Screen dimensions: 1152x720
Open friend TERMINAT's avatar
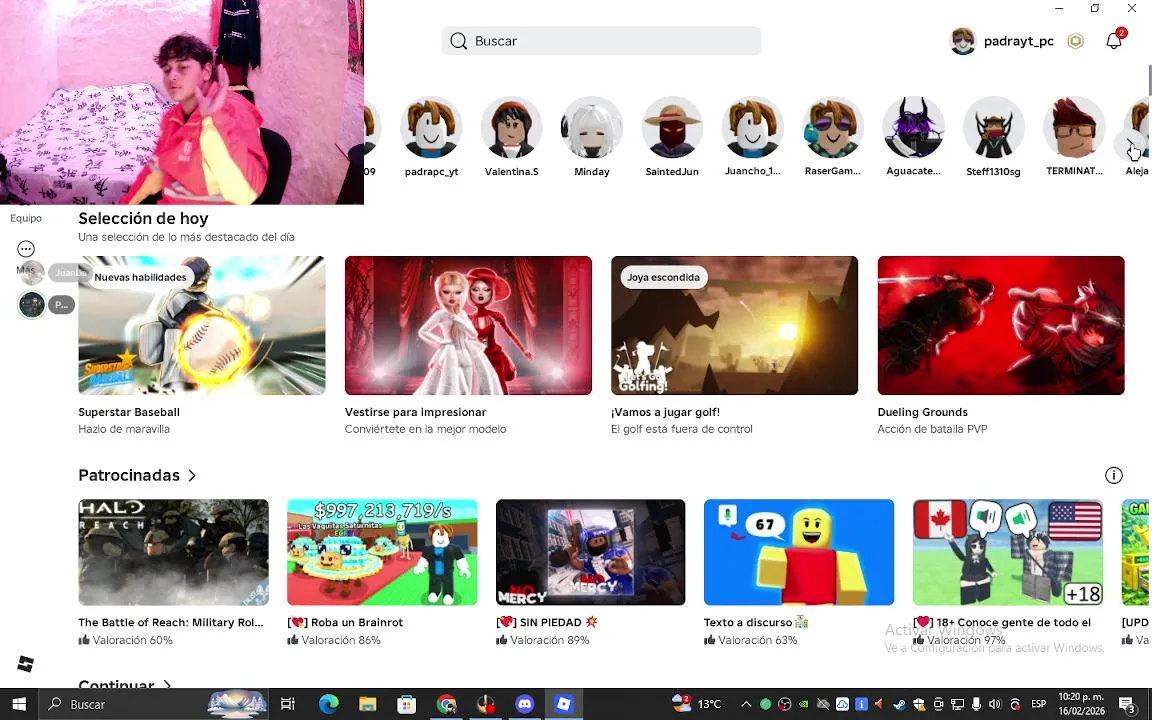point(1074,128)
